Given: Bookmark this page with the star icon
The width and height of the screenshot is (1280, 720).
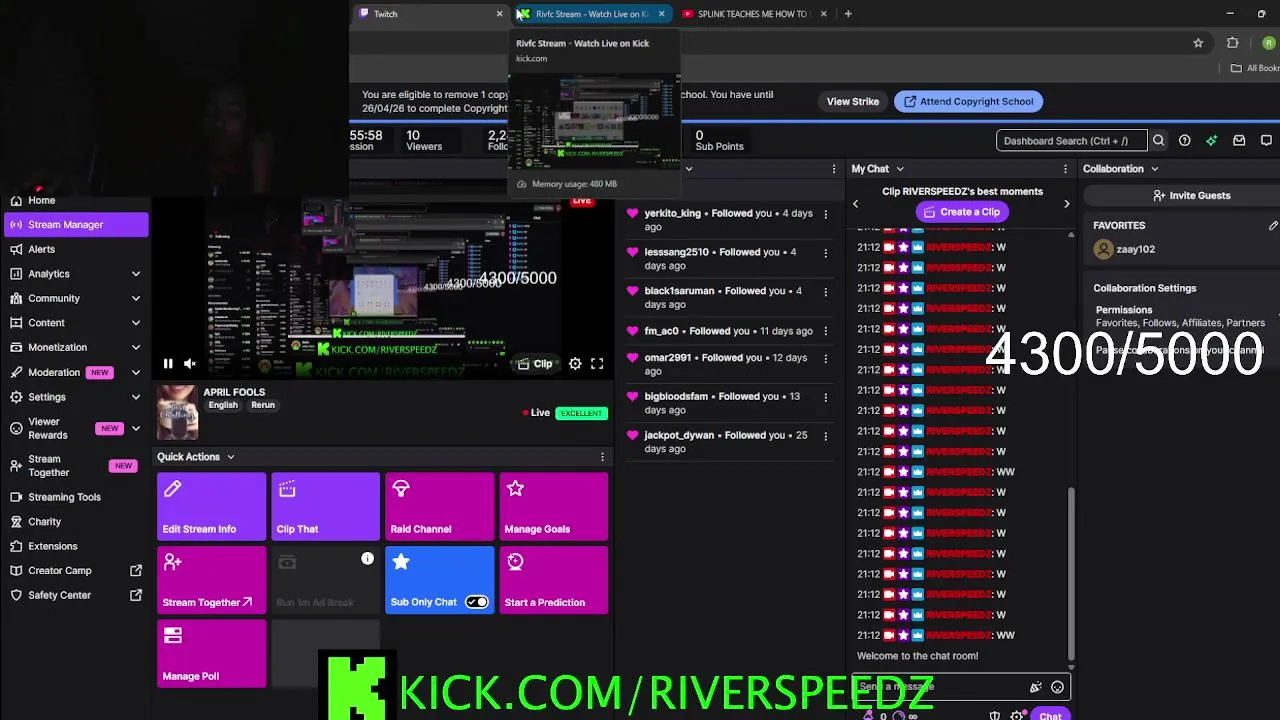Looking at the screenshot, I should pos(1198,43).
